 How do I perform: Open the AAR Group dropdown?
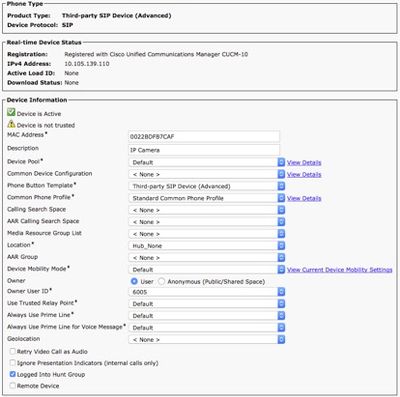pos(207,258)
